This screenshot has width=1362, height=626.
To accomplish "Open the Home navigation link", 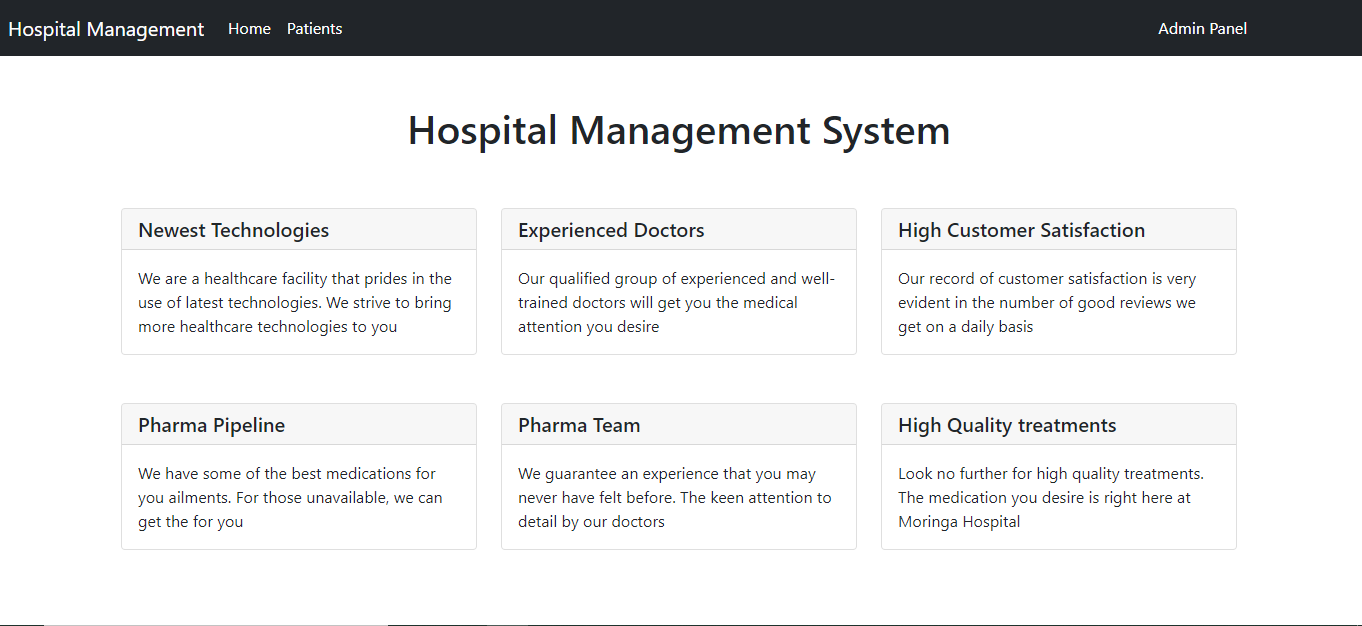I will [x=249, y=28].
